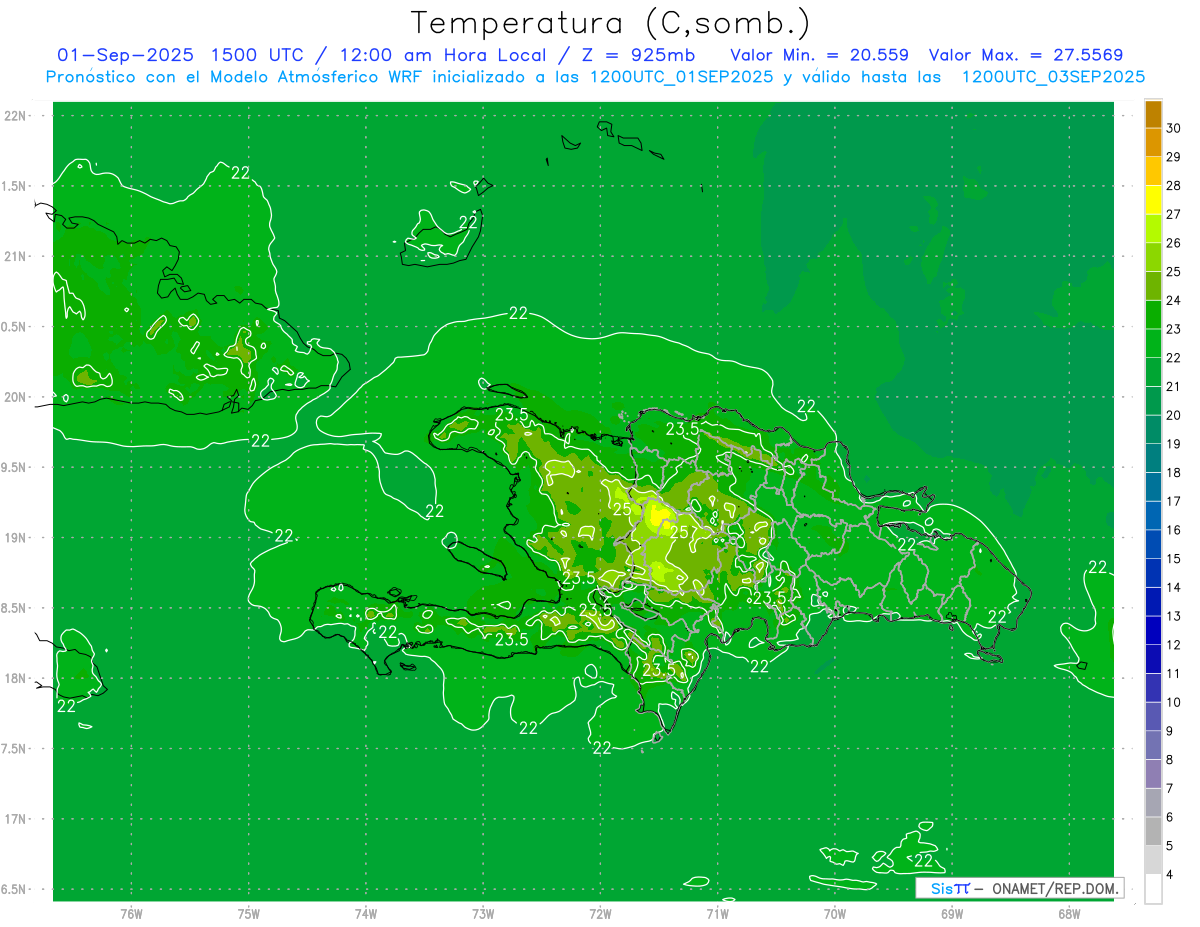Click the "8.5N" latitude axis label

(x=14, y=608)
